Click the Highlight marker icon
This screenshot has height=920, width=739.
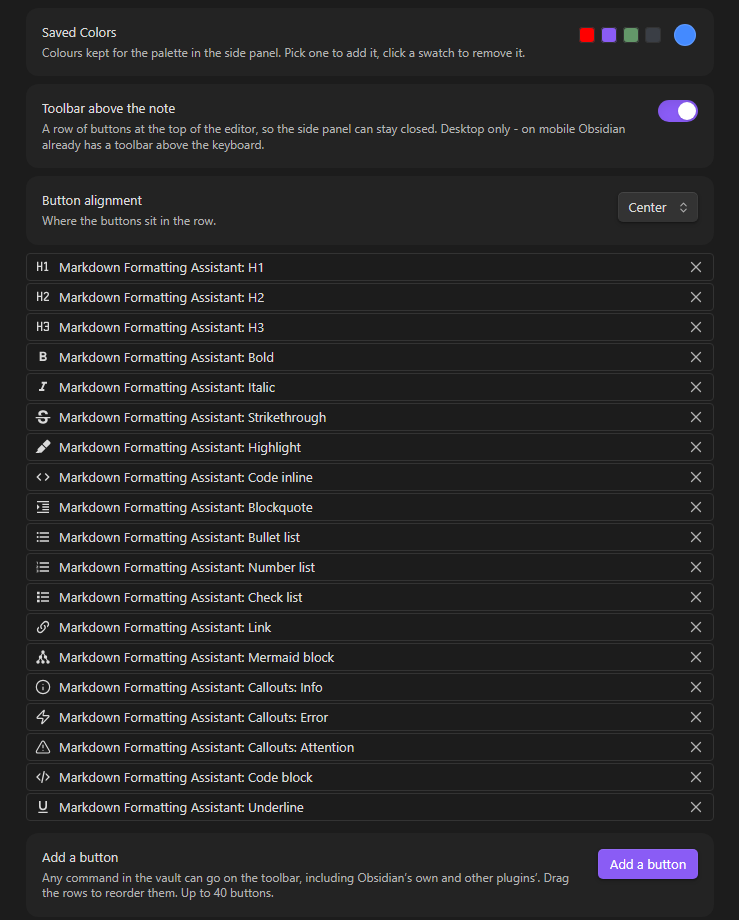pos(43,447)
